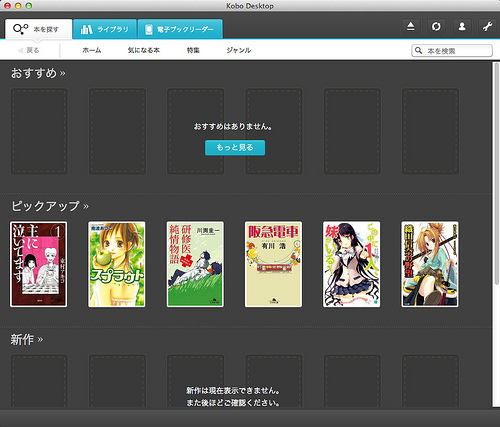500x427 pixels.
Task: Click the 新作は現在表示できません message
Action: pos(233,390)
